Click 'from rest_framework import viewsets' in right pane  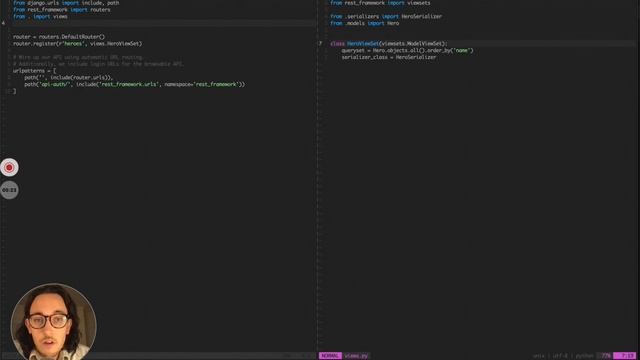[380, 3]
